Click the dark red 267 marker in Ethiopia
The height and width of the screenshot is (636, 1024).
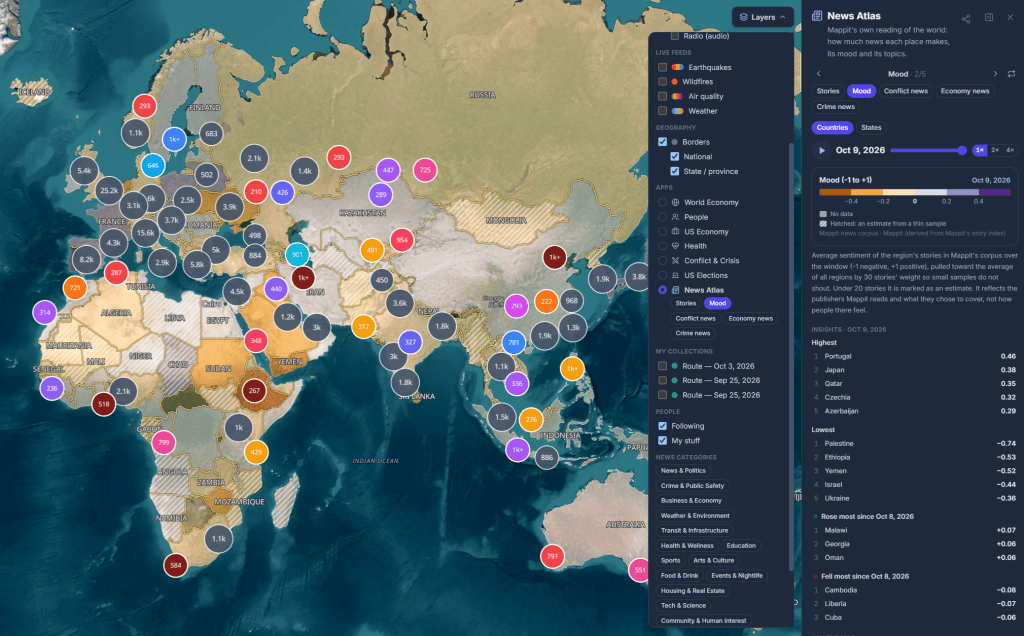(254, 390)
